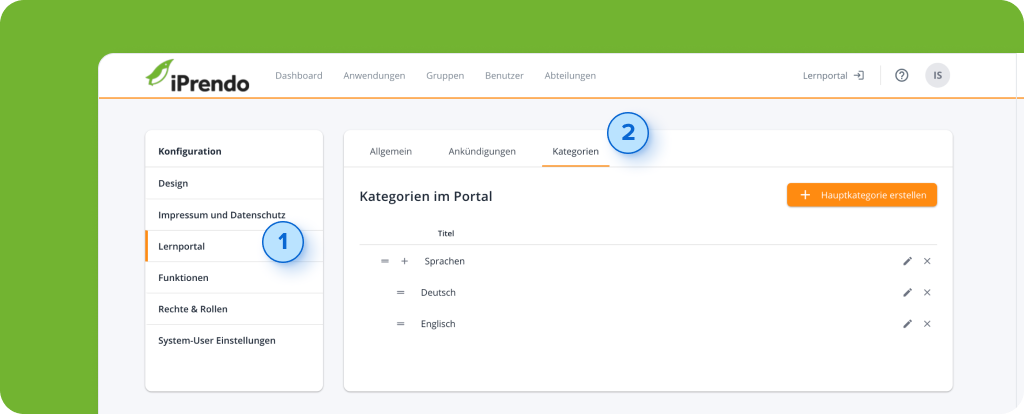Open the IS user avatar menu

point(937,75)
